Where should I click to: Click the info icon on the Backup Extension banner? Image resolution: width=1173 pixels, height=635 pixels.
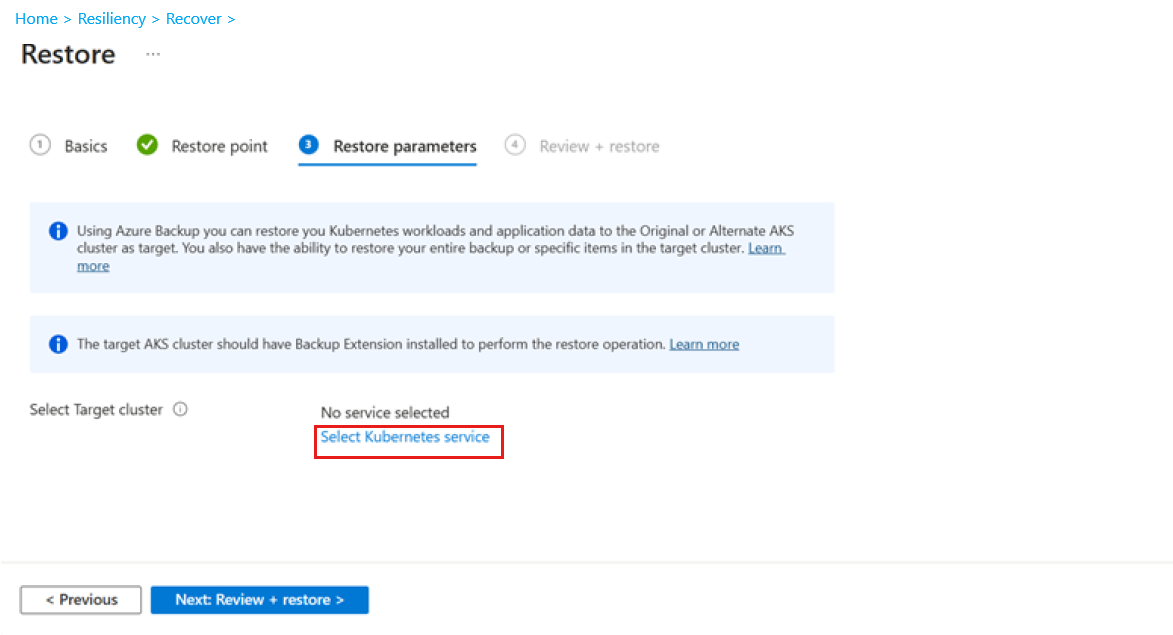click(57, 344)
